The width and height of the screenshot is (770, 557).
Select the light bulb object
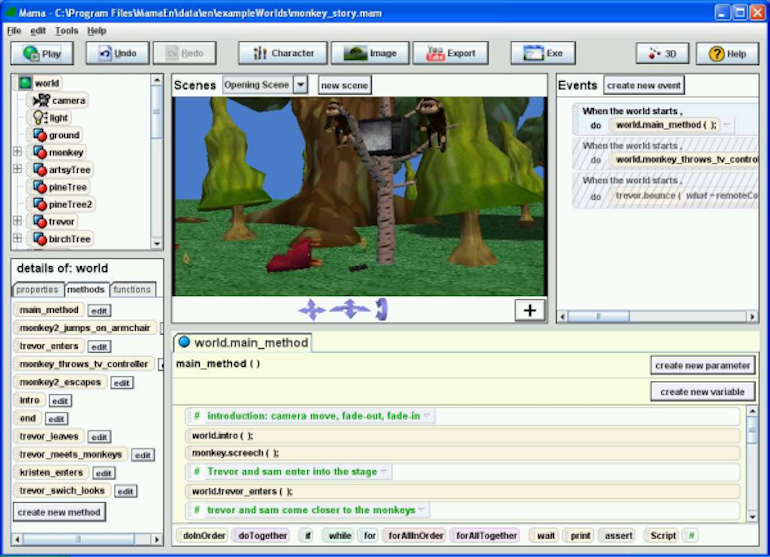[51, 117]
